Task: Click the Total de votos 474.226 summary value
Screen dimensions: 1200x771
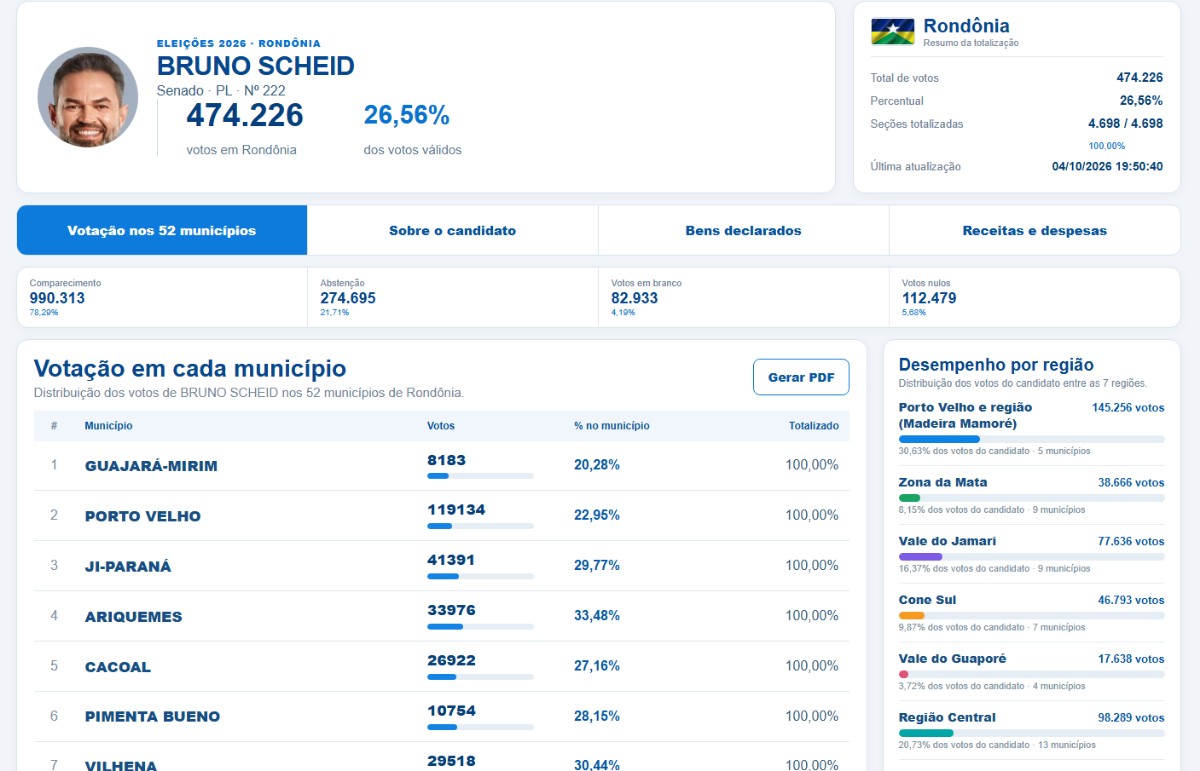Action: 1139,78
